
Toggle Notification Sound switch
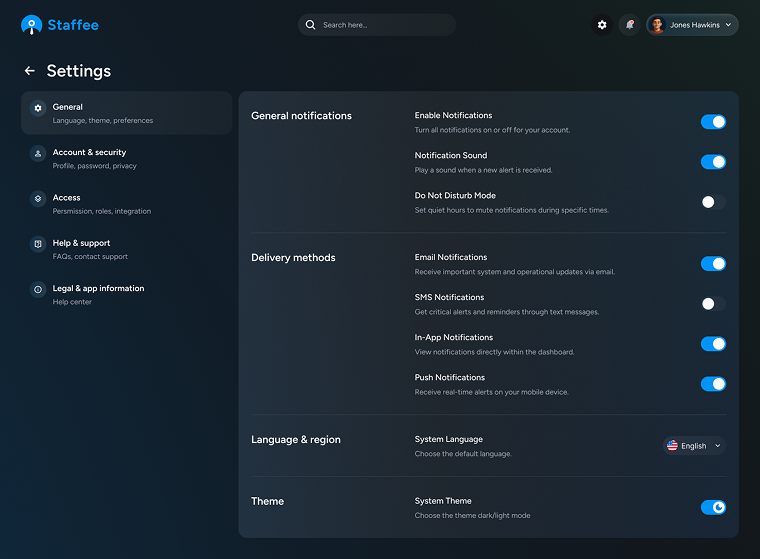tap(713, 162)
